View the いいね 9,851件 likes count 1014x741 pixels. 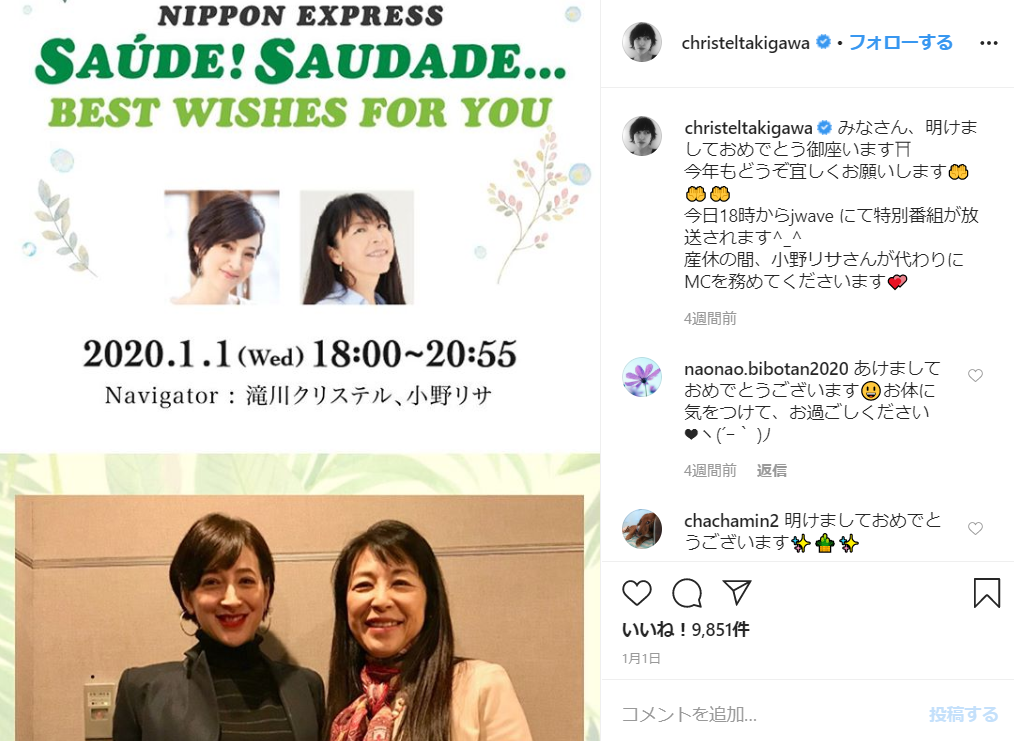(685, 630)
